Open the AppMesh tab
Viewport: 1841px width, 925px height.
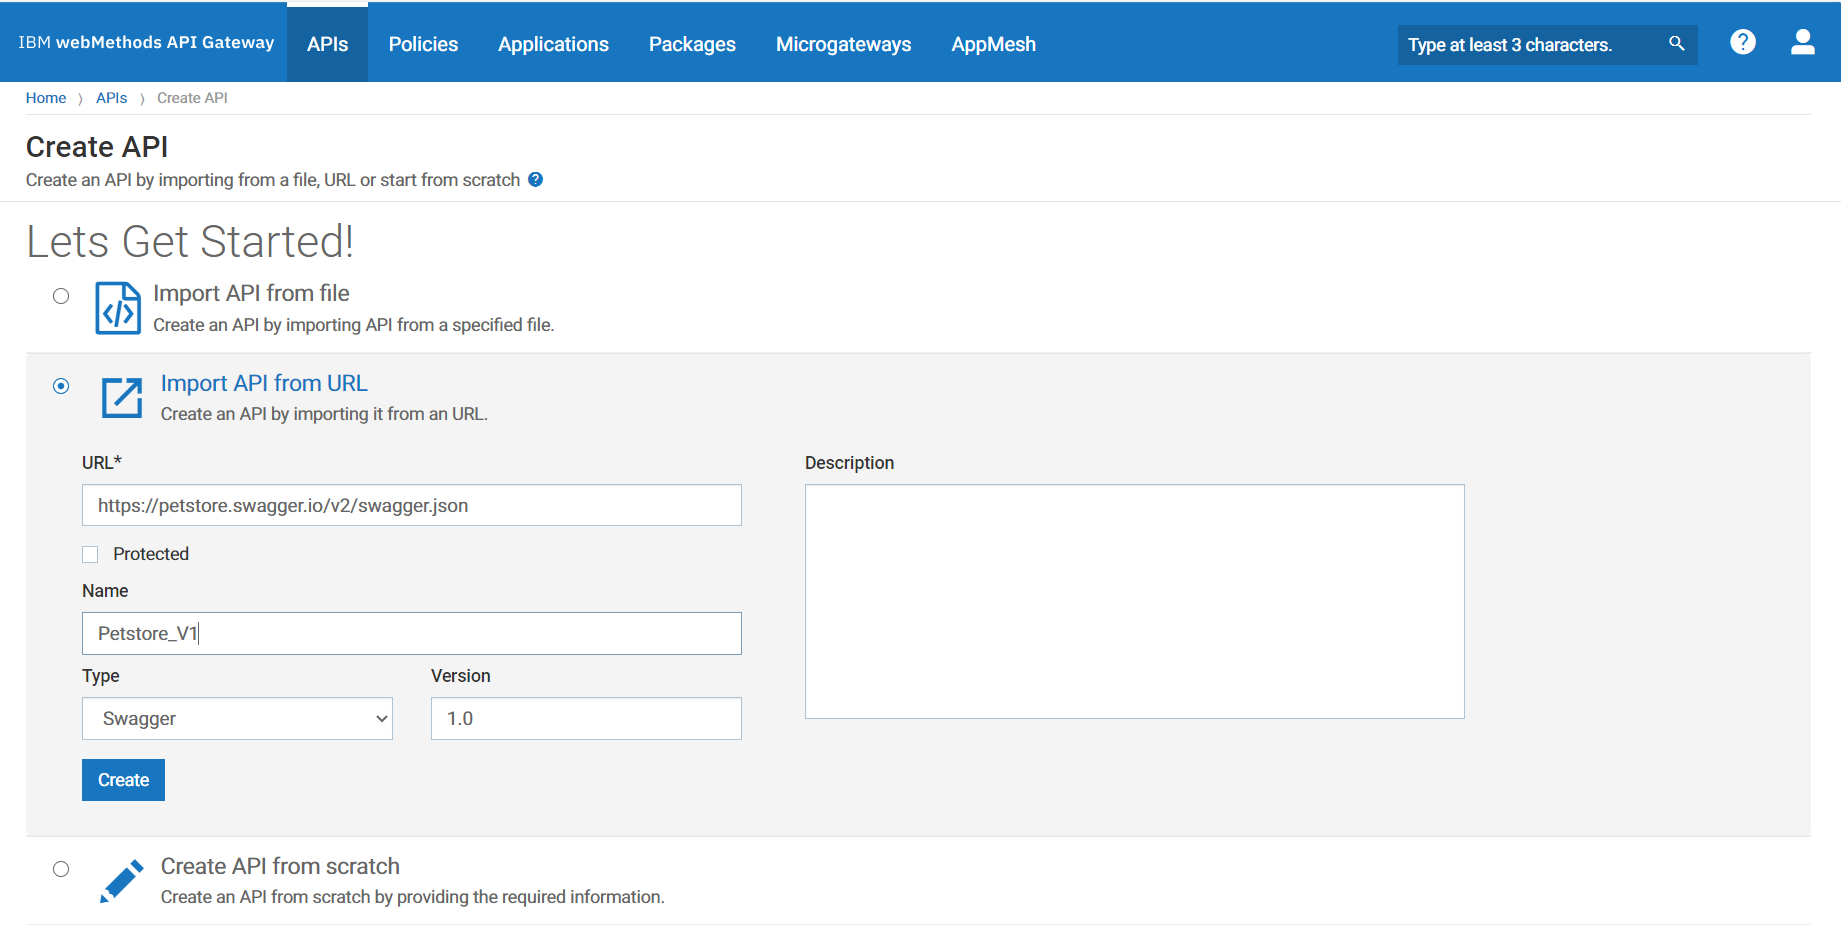click(x=993, y=44)
